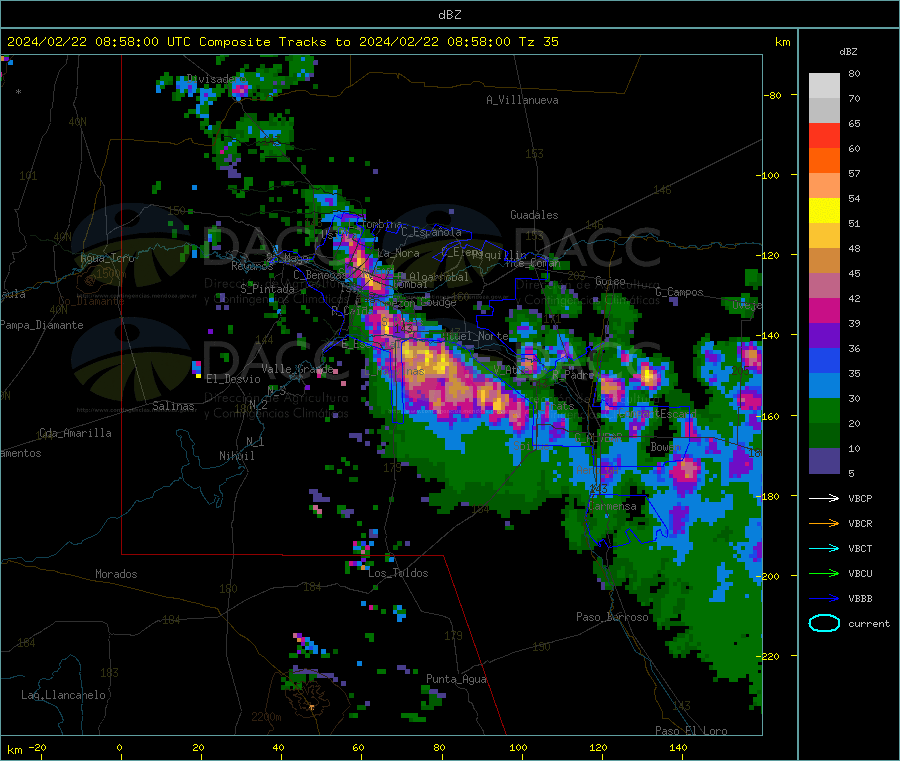The width and height of the screenshot is (900, 761).
Task: Click the Pampa_Diamante place label
Action: [x=42, y=325]
